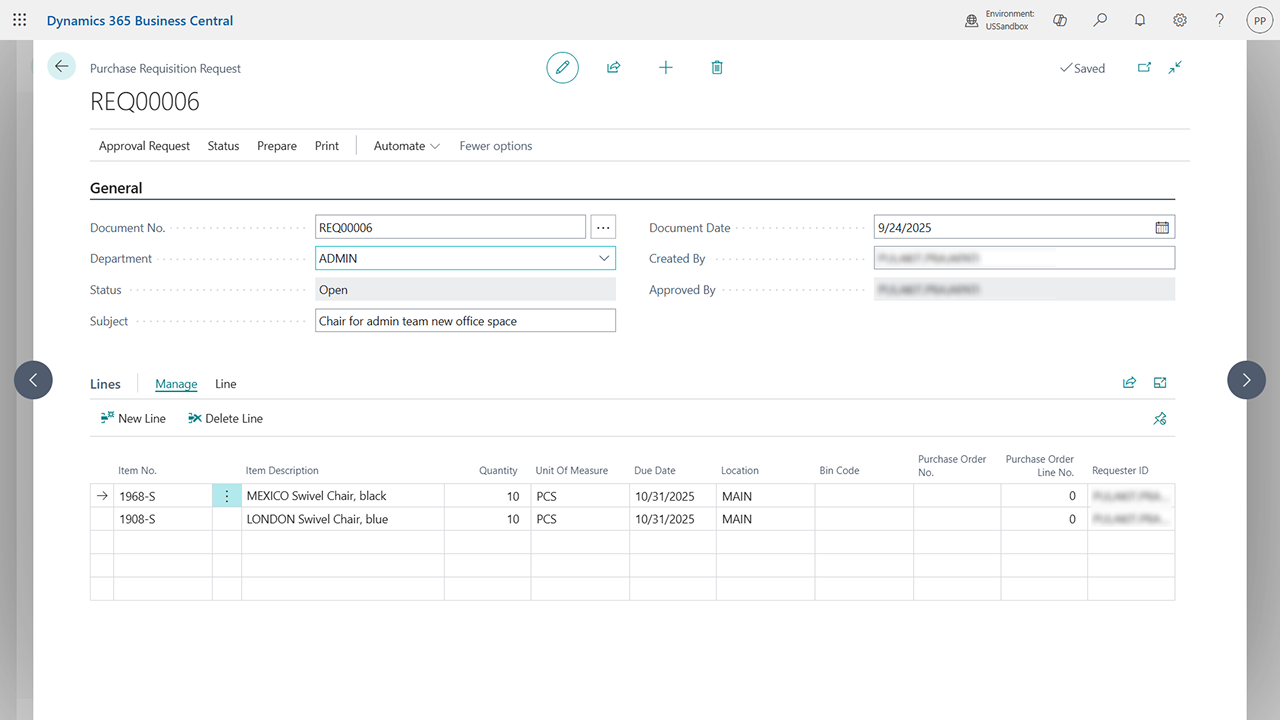Click the plus icon to create new
1280x720 pixels.
(x=666, y=67)
